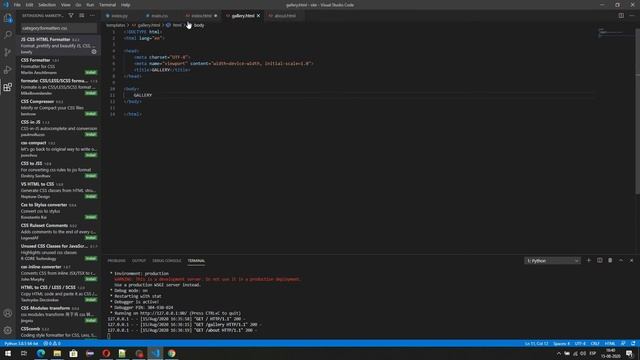Install the CSS Formatter extension
640x360 pixels.
[x=91, y=73]
